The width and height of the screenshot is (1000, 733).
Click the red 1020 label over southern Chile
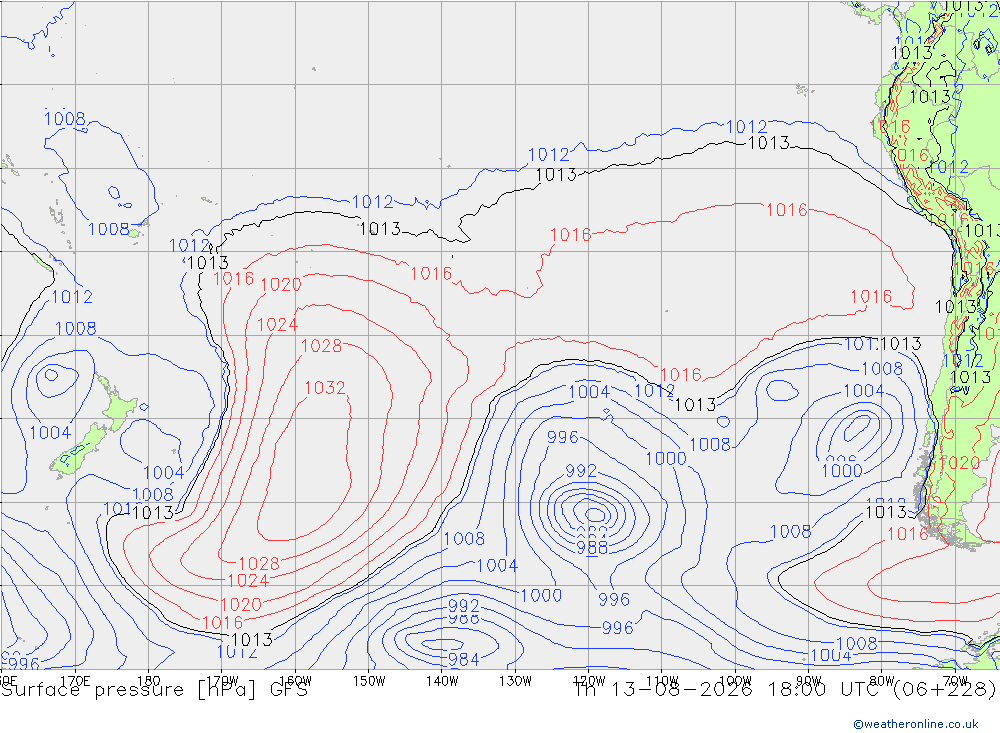(x=959, y=463)
